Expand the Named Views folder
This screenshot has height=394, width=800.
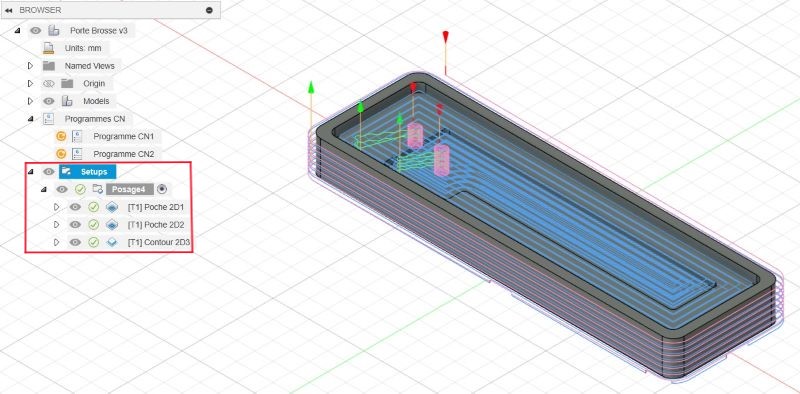click(30, 66)
